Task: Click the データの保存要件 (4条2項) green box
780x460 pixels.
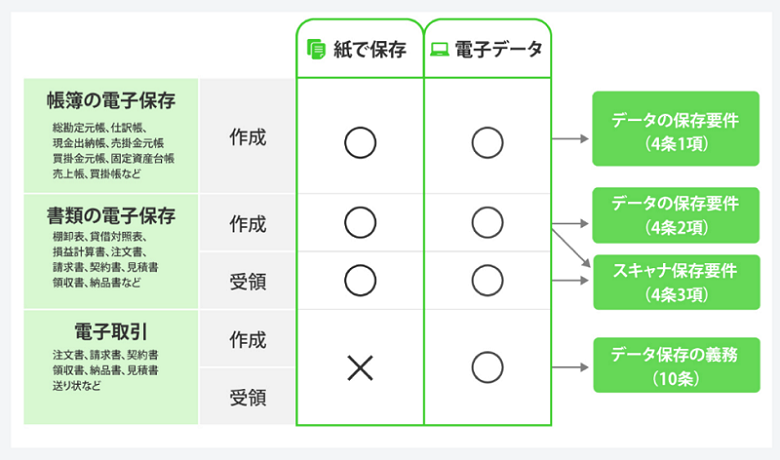Action: point(676,214)
